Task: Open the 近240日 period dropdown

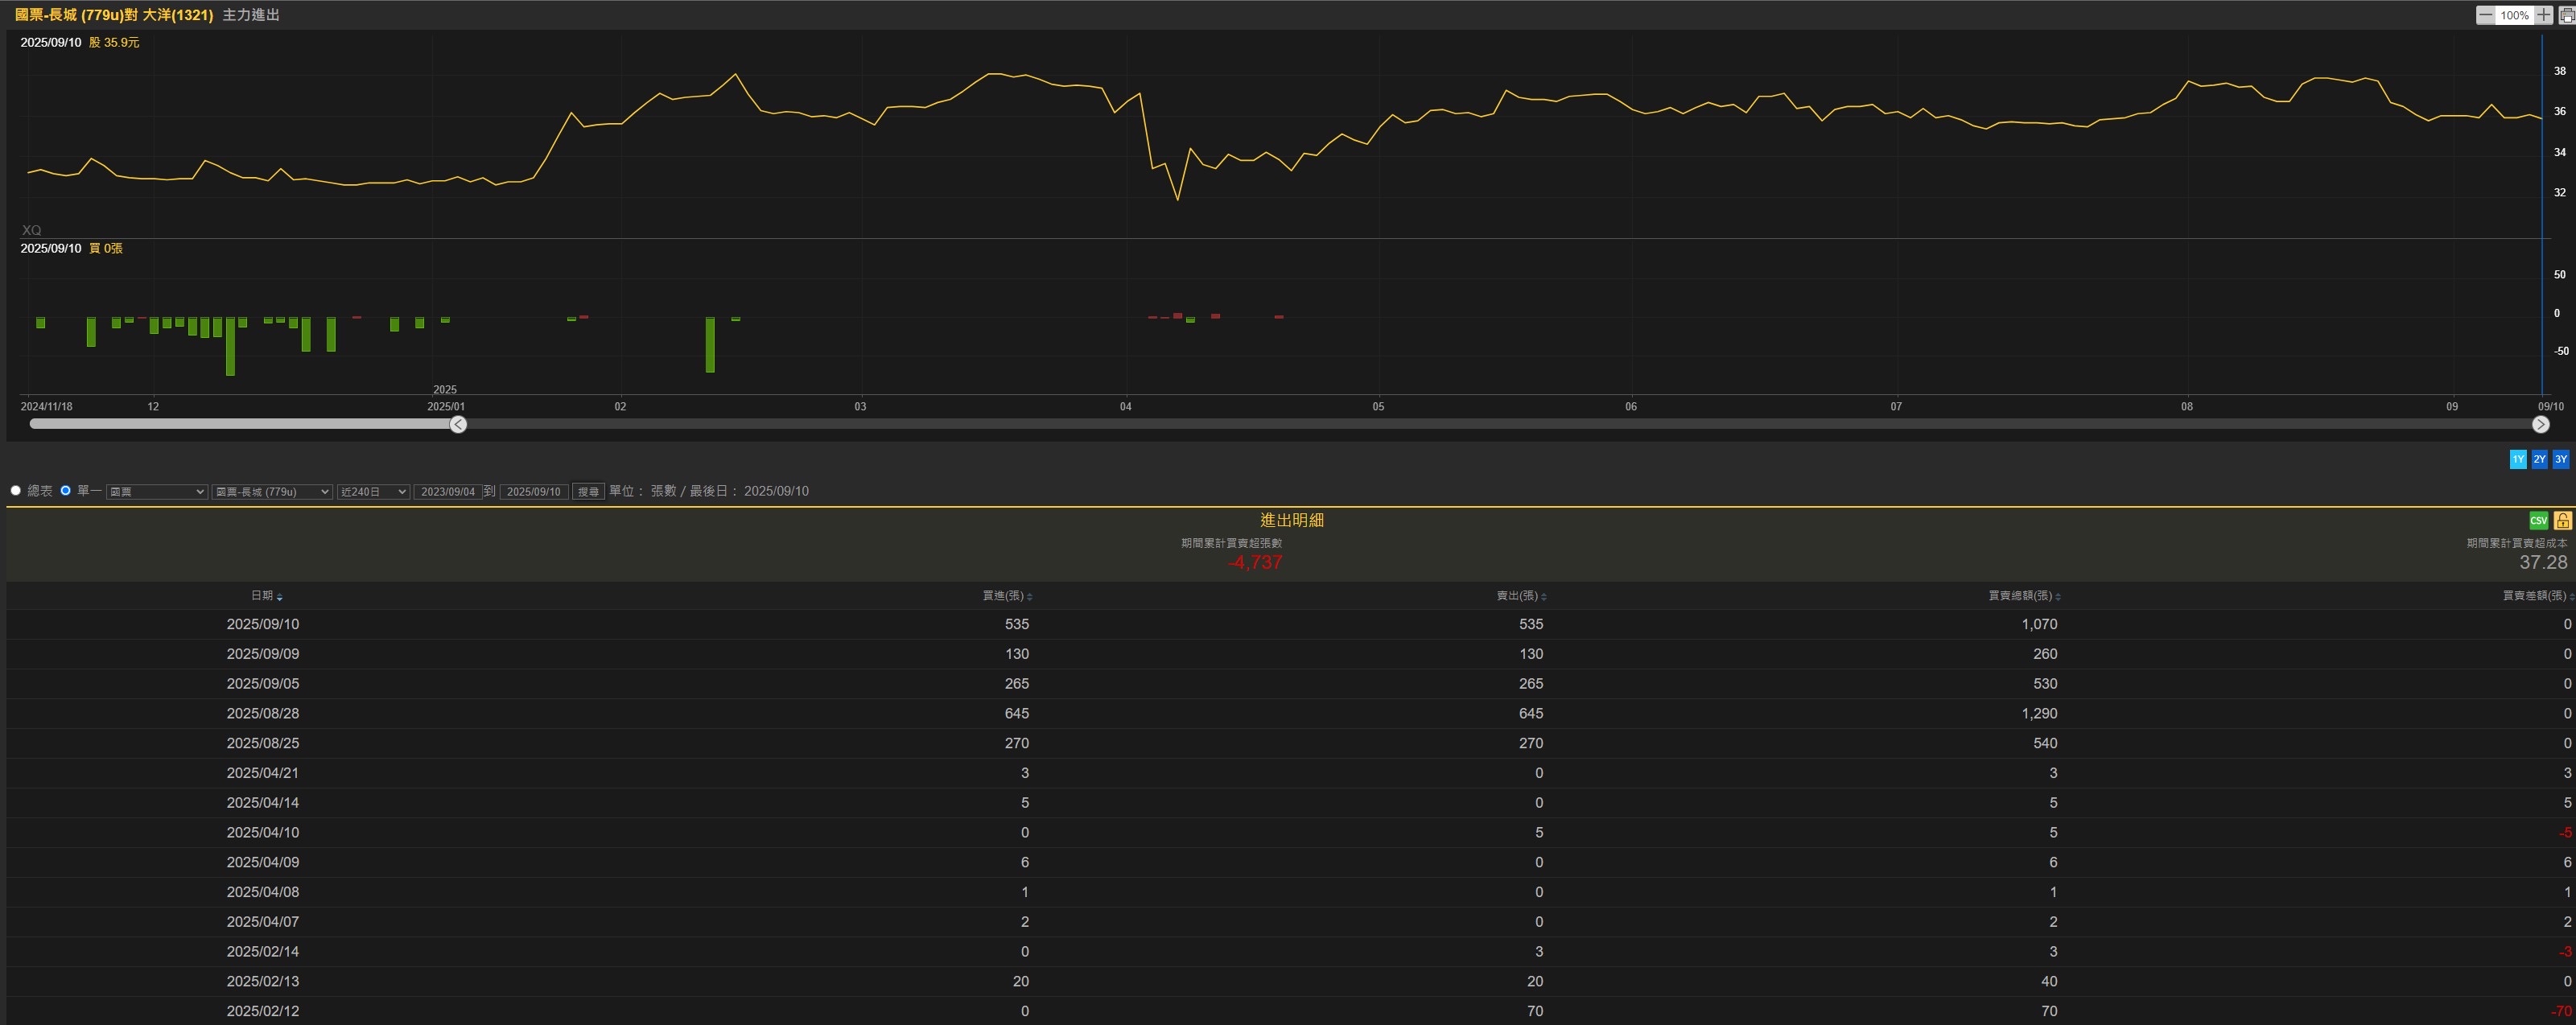Action: 373,492
